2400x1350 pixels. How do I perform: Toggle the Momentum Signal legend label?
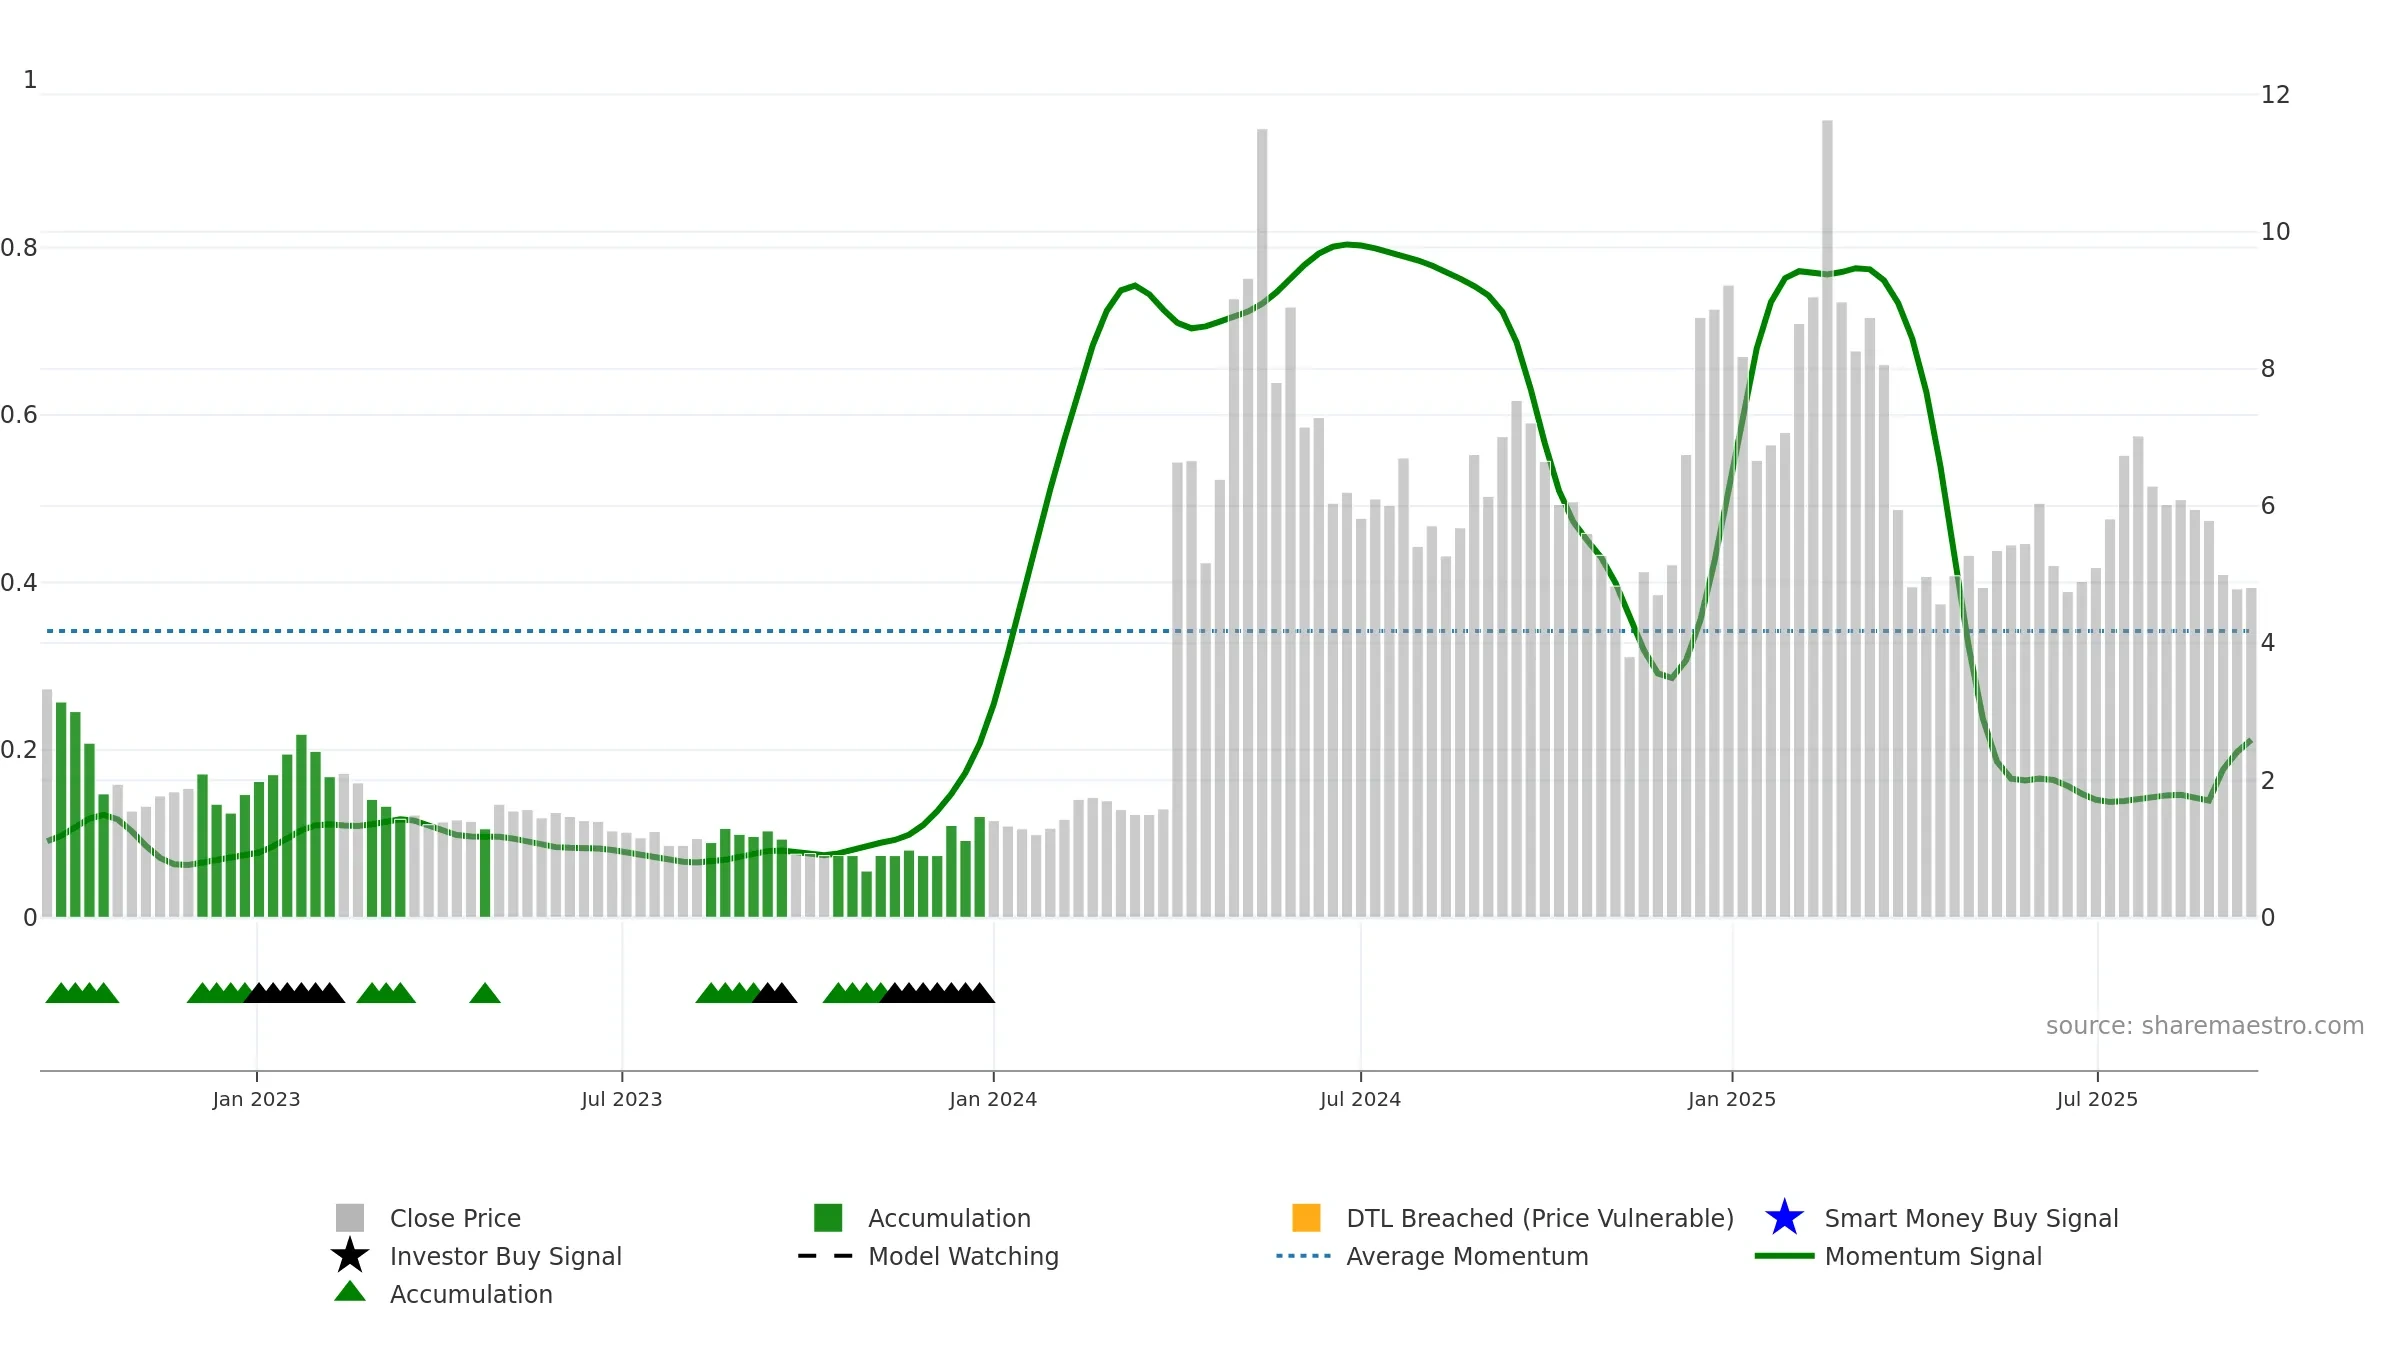pyautogui.click(x=1933, y=1256)
